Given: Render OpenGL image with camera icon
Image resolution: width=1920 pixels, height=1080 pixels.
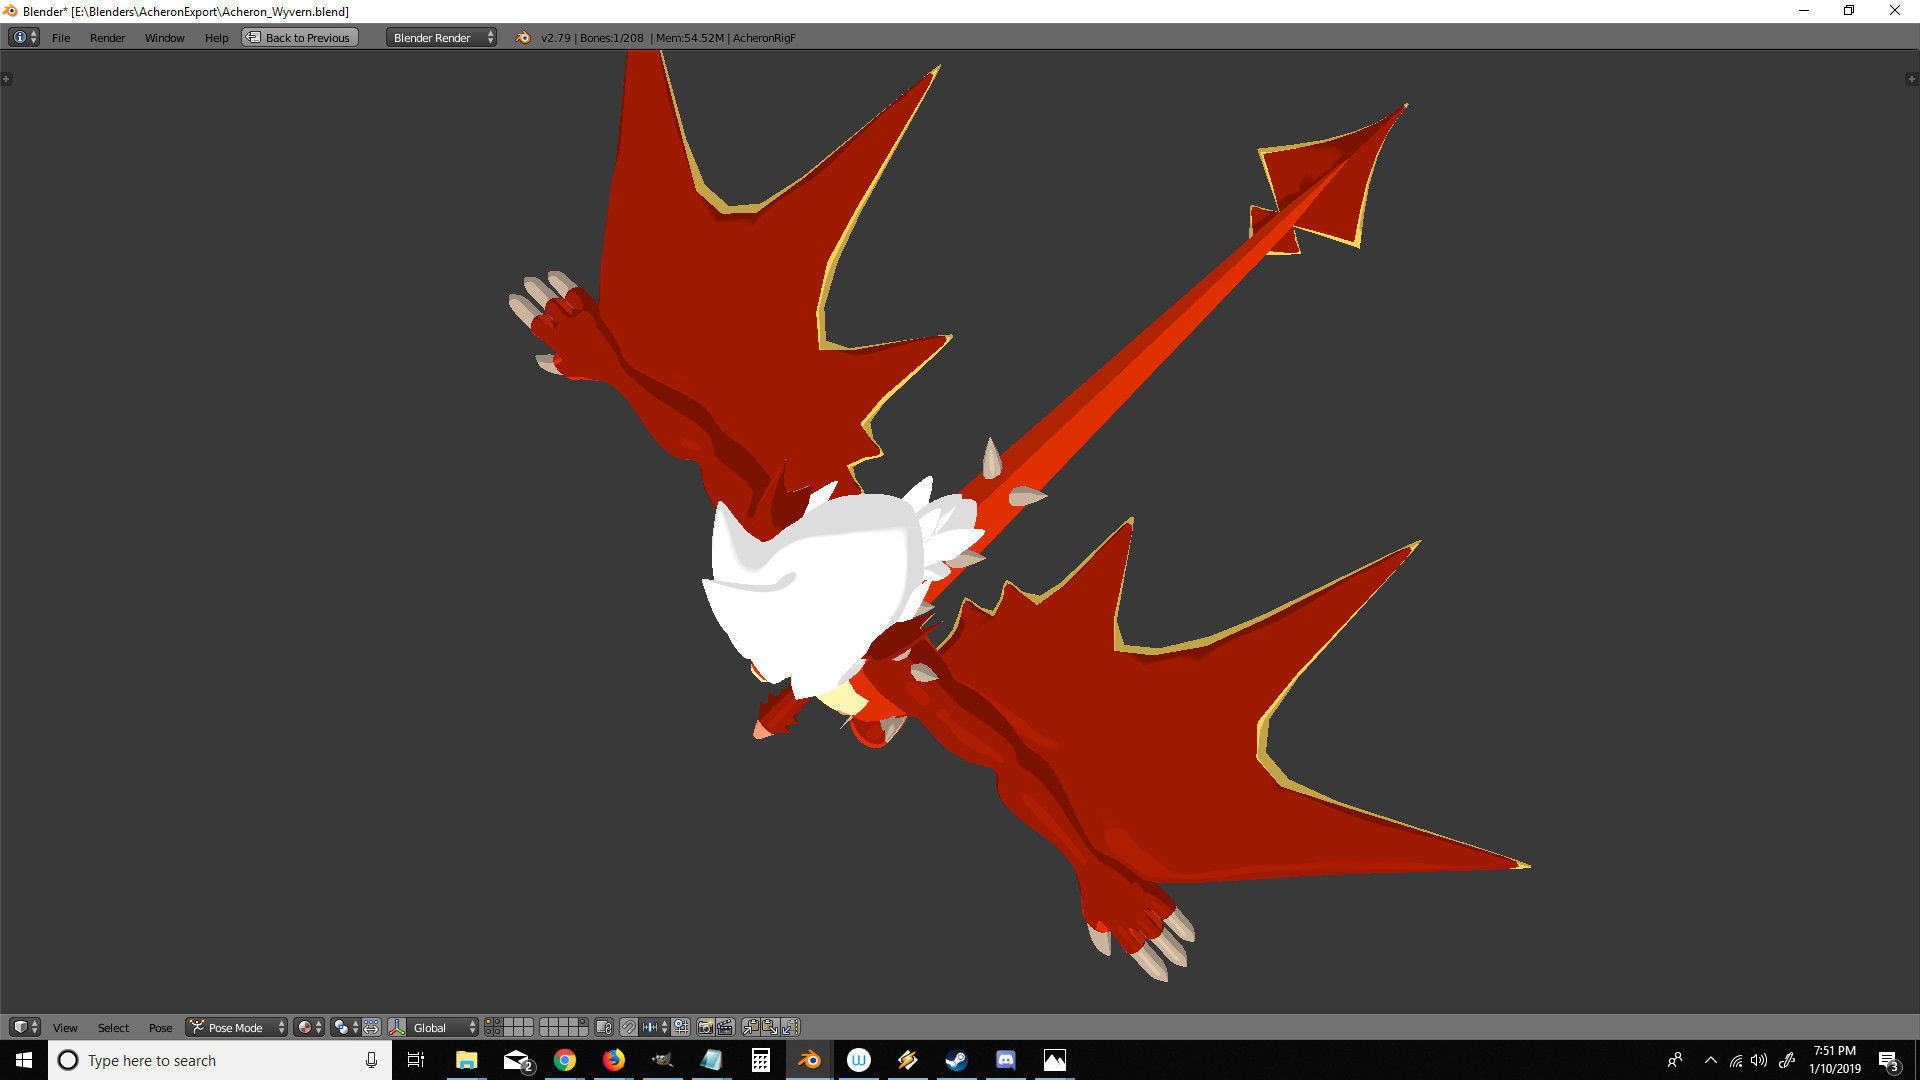Looking at the screenshot, I should [706, 1027].
